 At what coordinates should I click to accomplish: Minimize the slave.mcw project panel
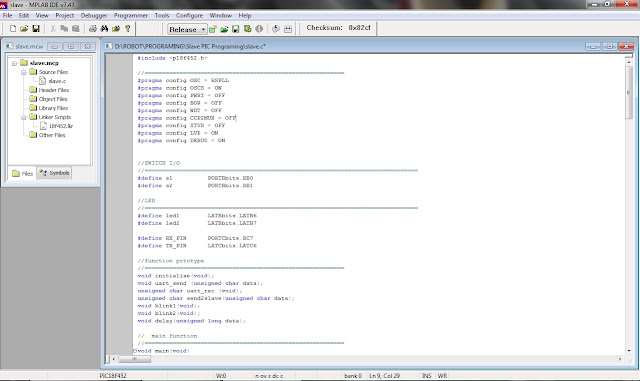(x=55, y=47)
